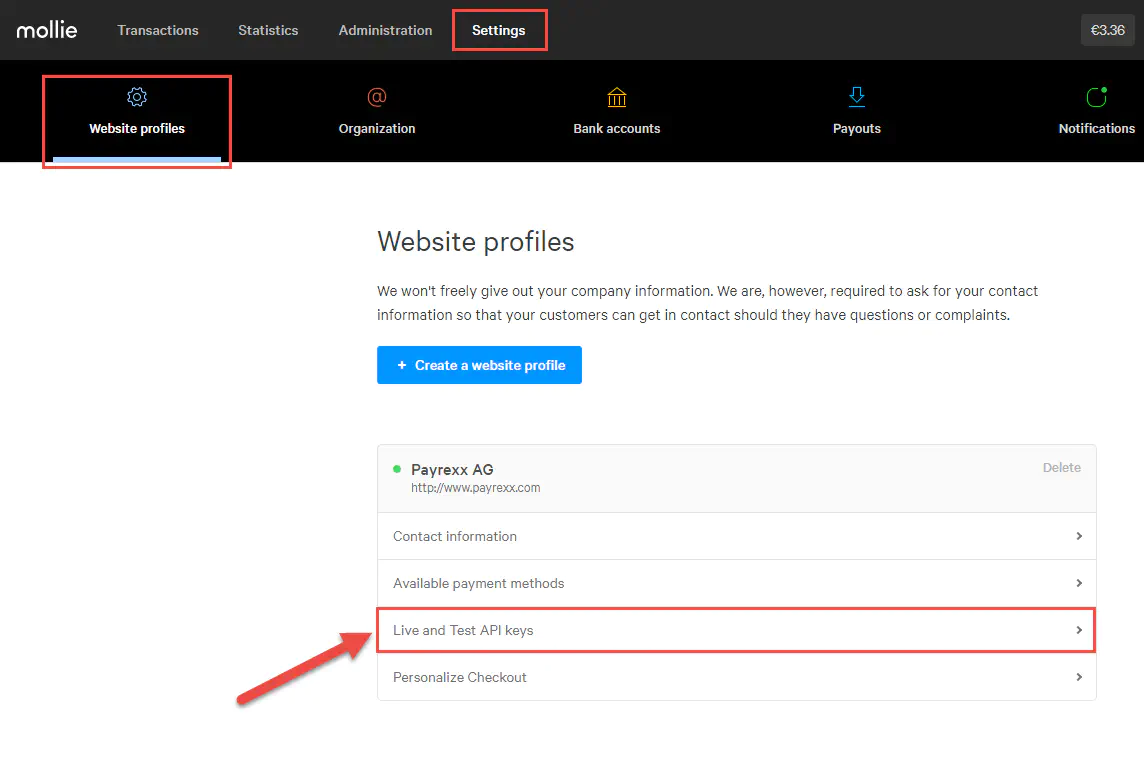Open the Administration menu item
This screenshot has width=1144, height=783.
tap(385, 30)
